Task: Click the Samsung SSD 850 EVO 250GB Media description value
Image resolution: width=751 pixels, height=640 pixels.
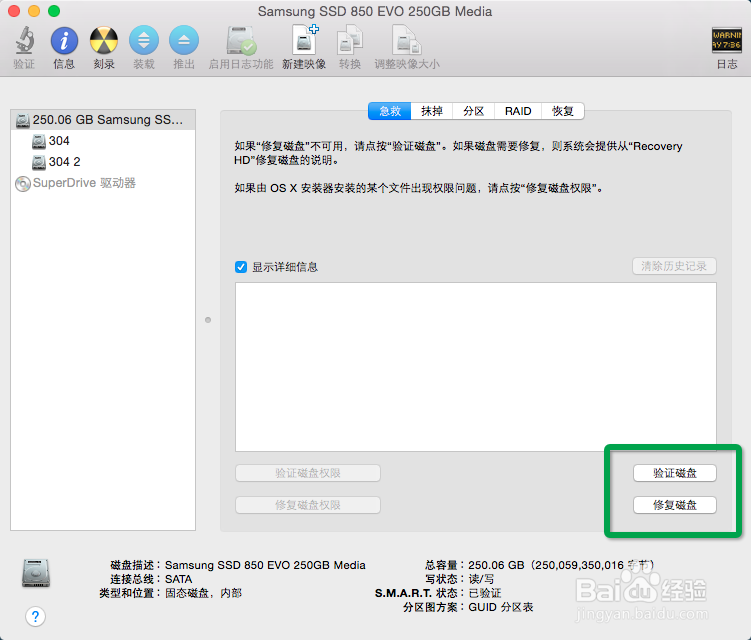Action: [265, 565]
